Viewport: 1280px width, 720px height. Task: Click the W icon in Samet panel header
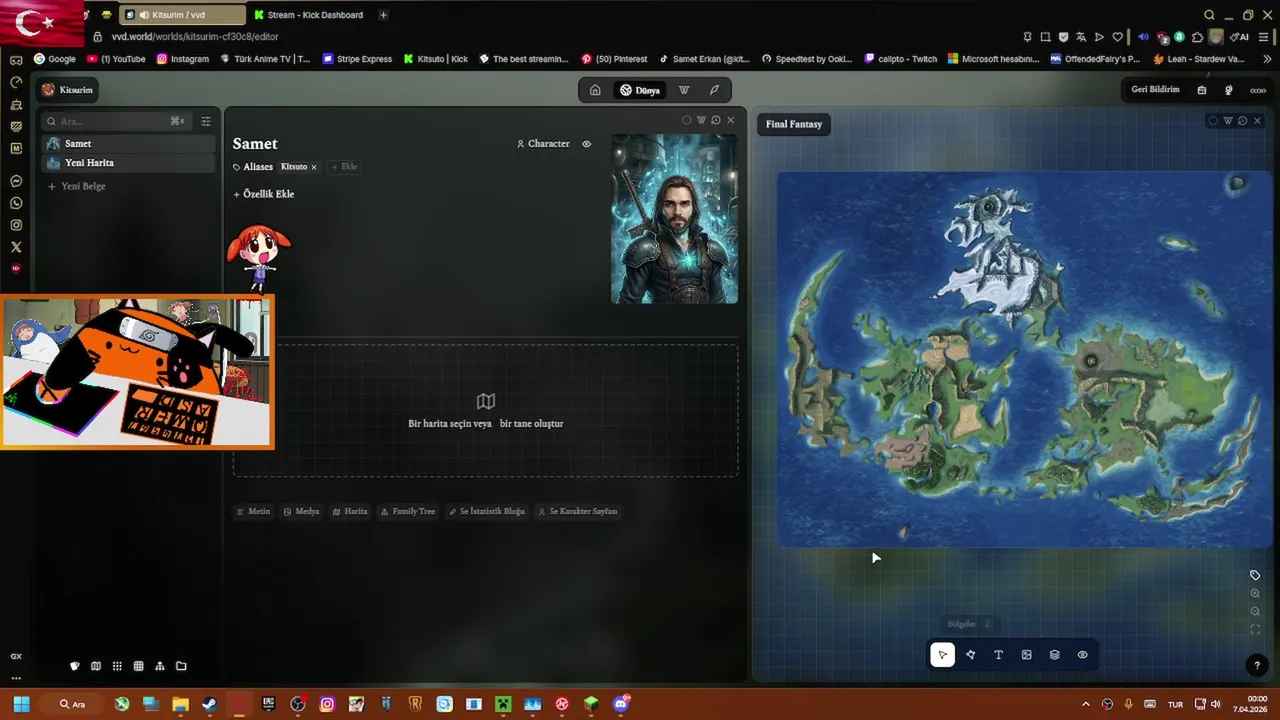(x=701, y=120)
